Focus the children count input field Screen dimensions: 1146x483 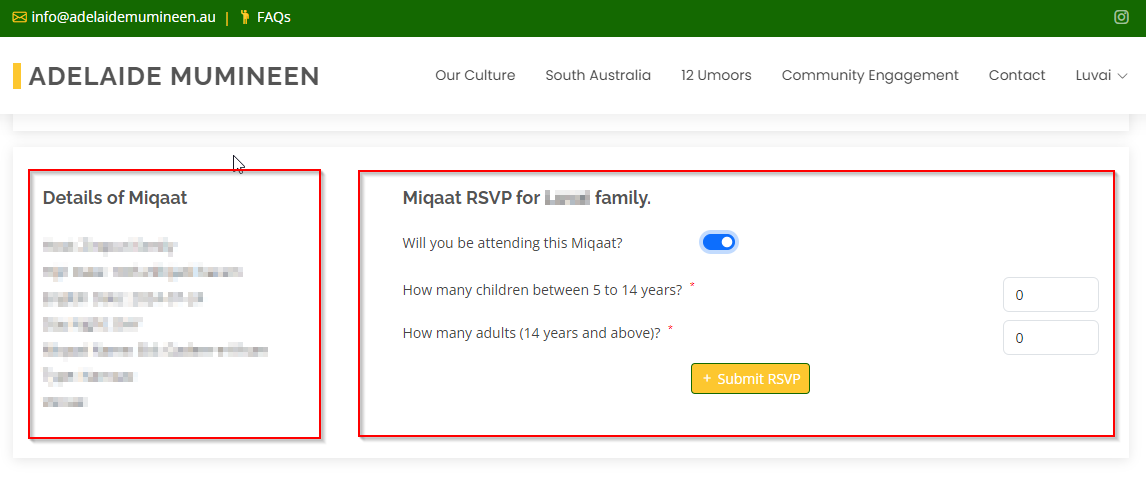click(x=1050, y=294)
